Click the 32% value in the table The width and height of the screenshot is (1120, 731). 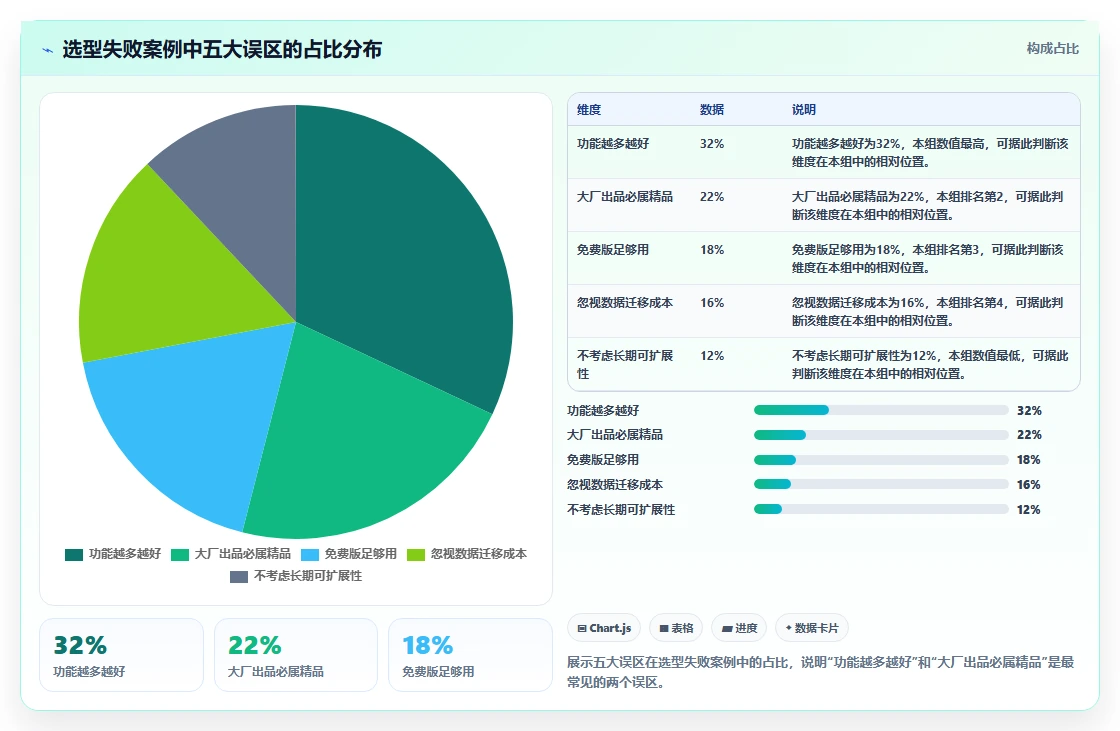click(x=712, y=144)
